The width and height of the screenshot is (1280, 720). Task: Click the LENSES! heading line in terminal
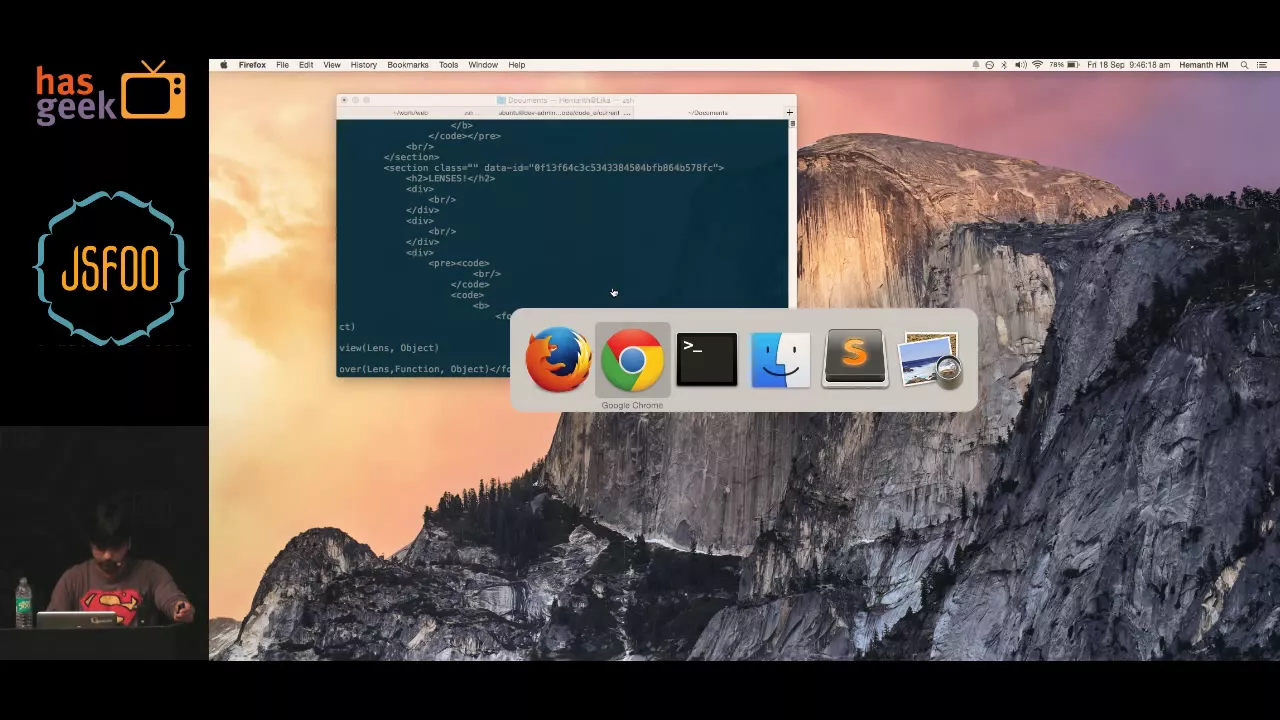click(x=451, y=178)
